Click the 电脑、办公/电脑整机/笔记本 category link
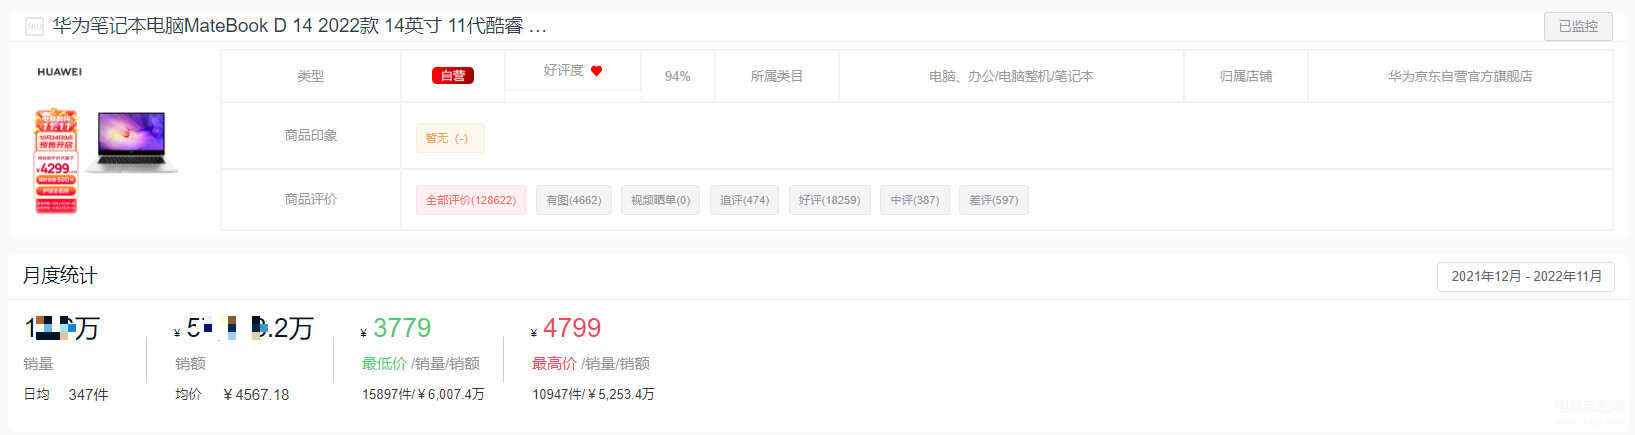Screen dimensions: 1635x435 tap(1011, 76)
